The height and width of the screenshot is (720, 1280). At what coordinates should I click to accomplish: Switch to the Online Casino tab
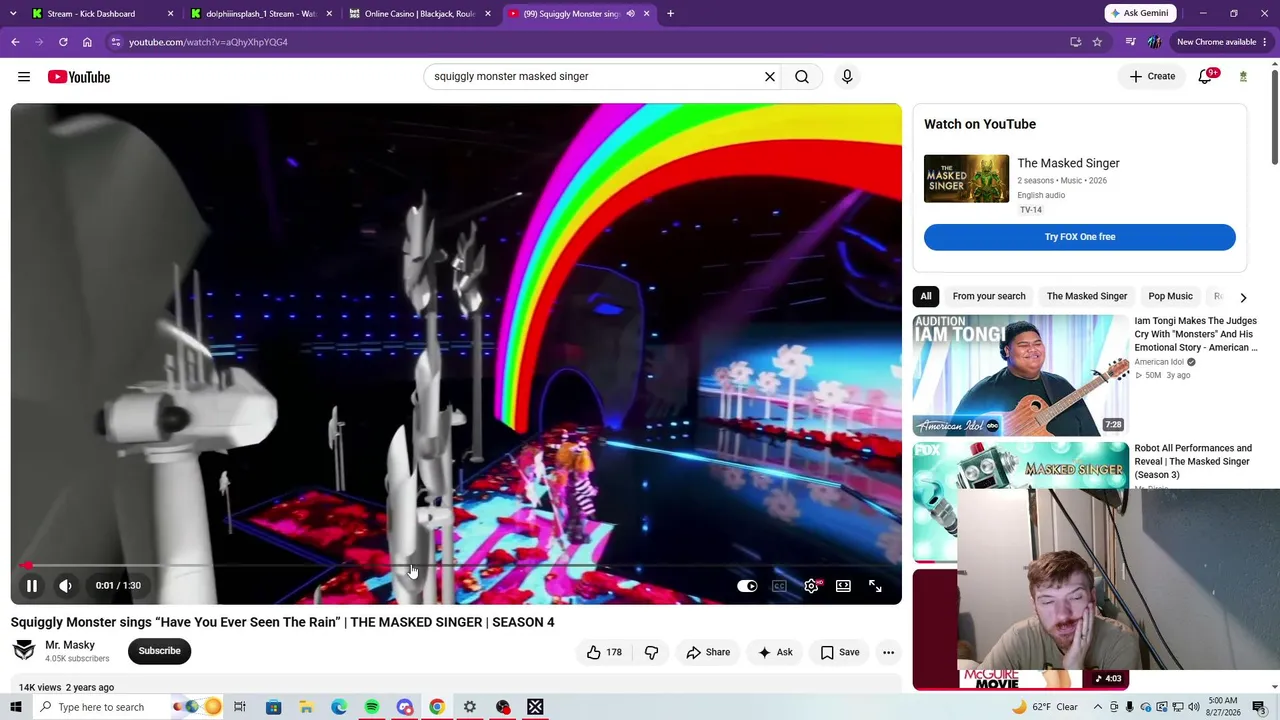tap(420, 14)
